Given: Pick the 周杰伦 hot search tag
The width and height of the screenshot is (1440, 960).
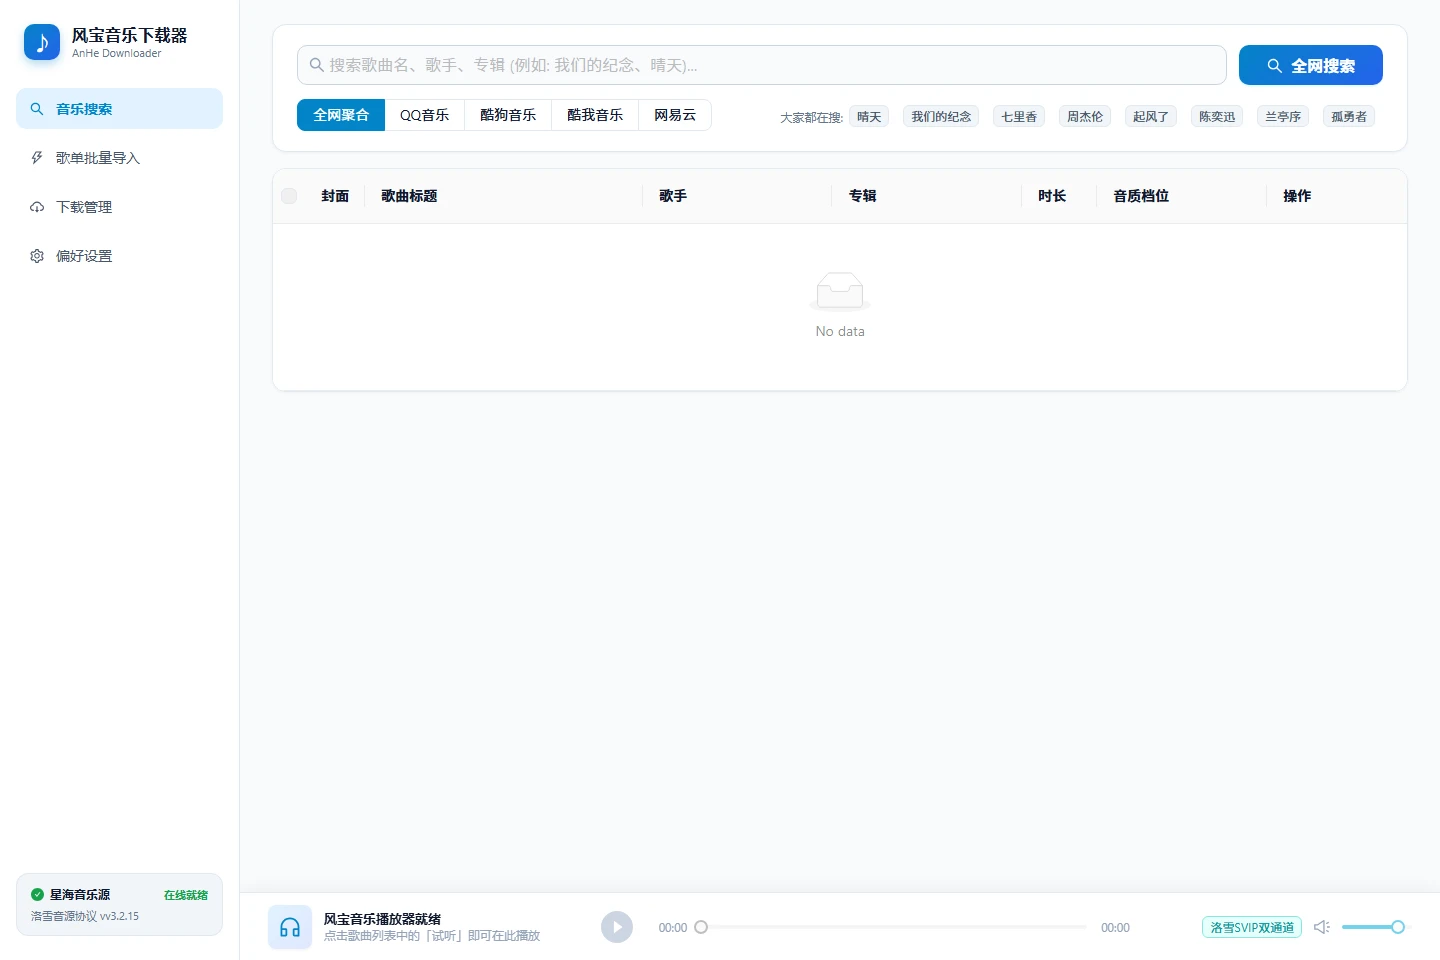Looking at the screenshot, I should tap(1085, 116).
